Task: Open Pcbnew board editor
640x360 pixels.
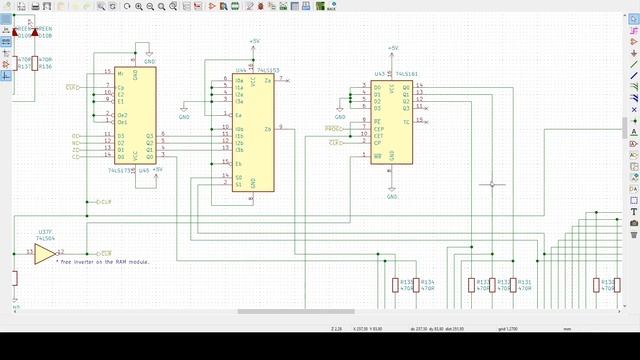Action: point(320,6)
